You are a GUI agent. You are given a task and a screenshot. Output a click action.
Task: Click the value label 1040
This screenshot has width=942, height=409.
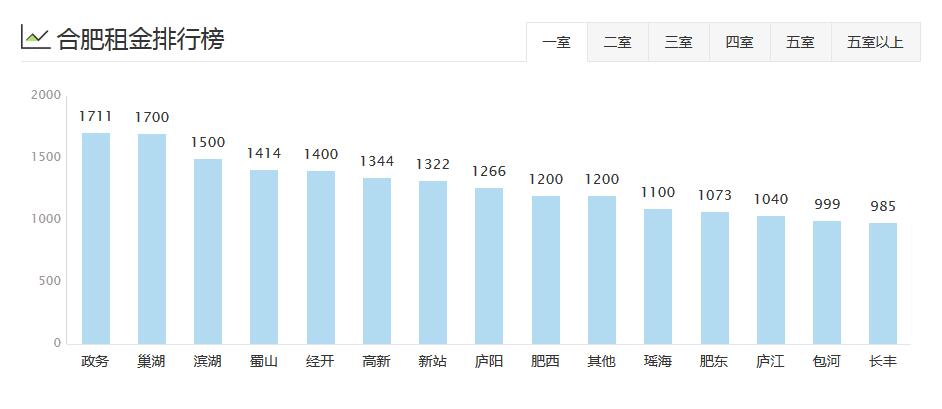pos(771,199)
